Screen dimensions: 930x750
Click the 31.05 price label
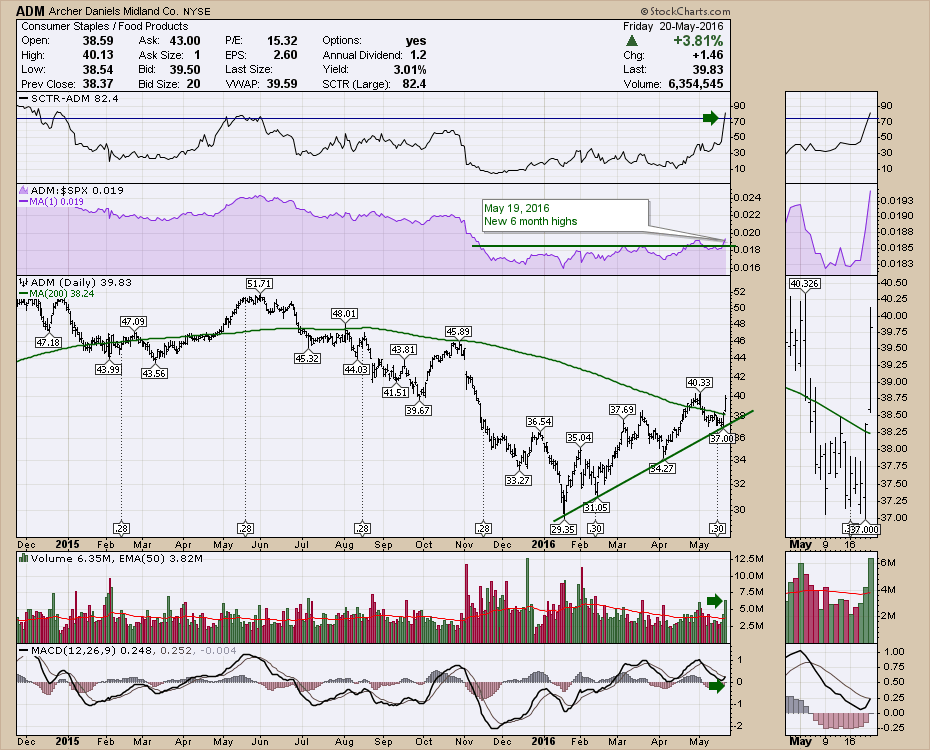596,508
